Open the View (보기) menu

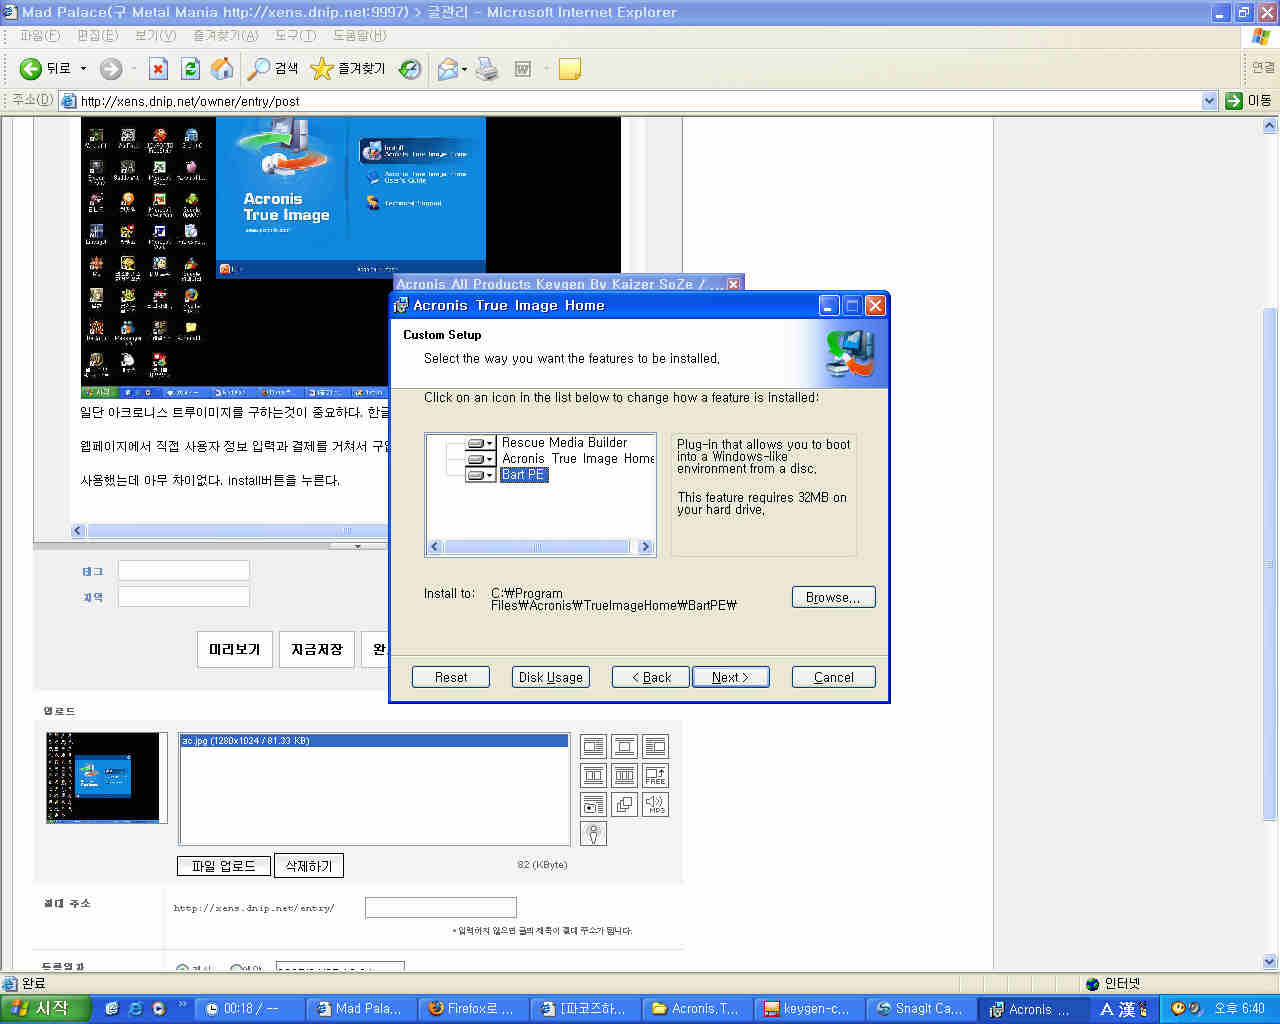(x=155, y=35)
